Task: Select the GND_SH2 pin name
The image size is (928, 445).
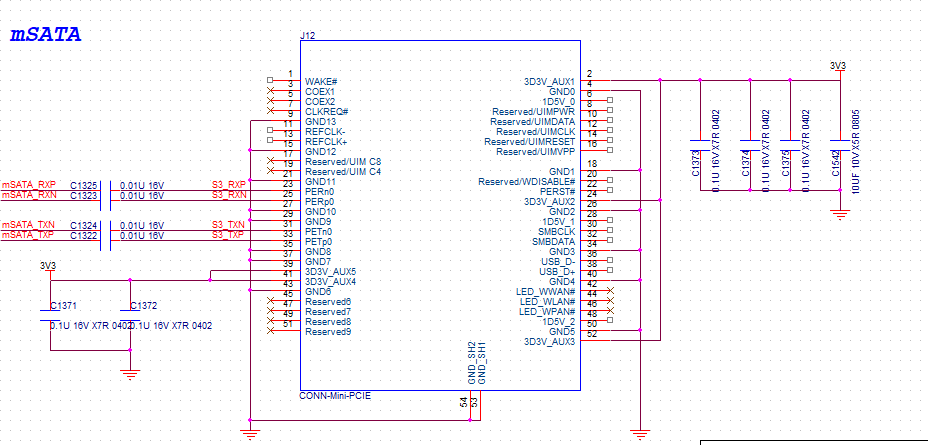Action: coord(472,363)
